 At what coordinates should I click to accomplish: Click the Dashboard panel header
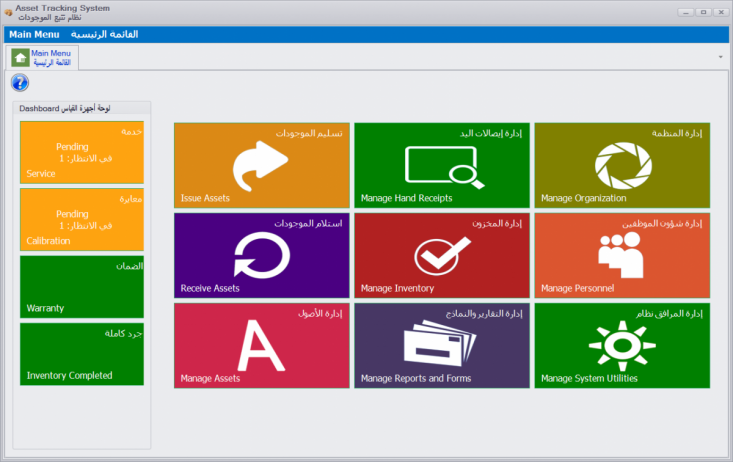82,107
